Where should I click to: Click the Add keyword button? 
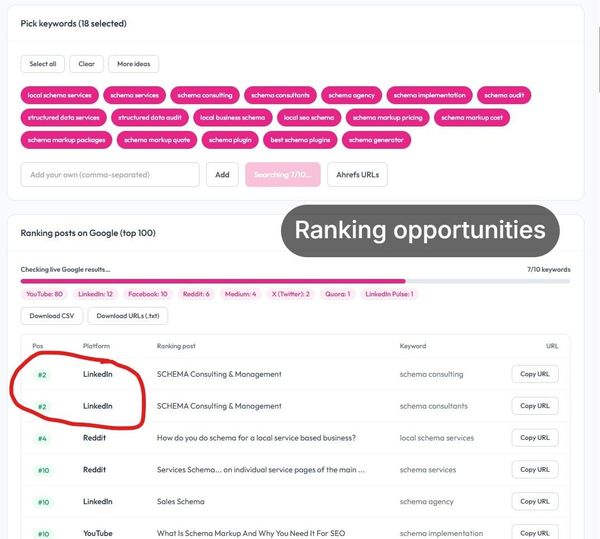pos(222,175)
